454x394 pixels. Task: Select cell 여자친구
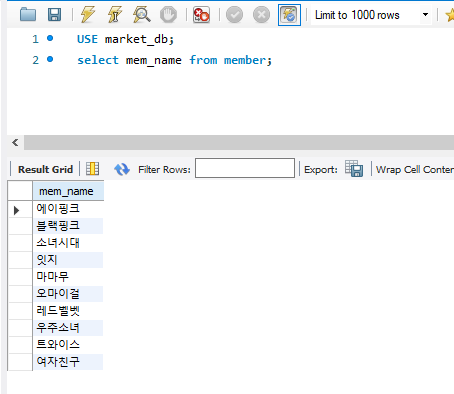pos(68,362)
